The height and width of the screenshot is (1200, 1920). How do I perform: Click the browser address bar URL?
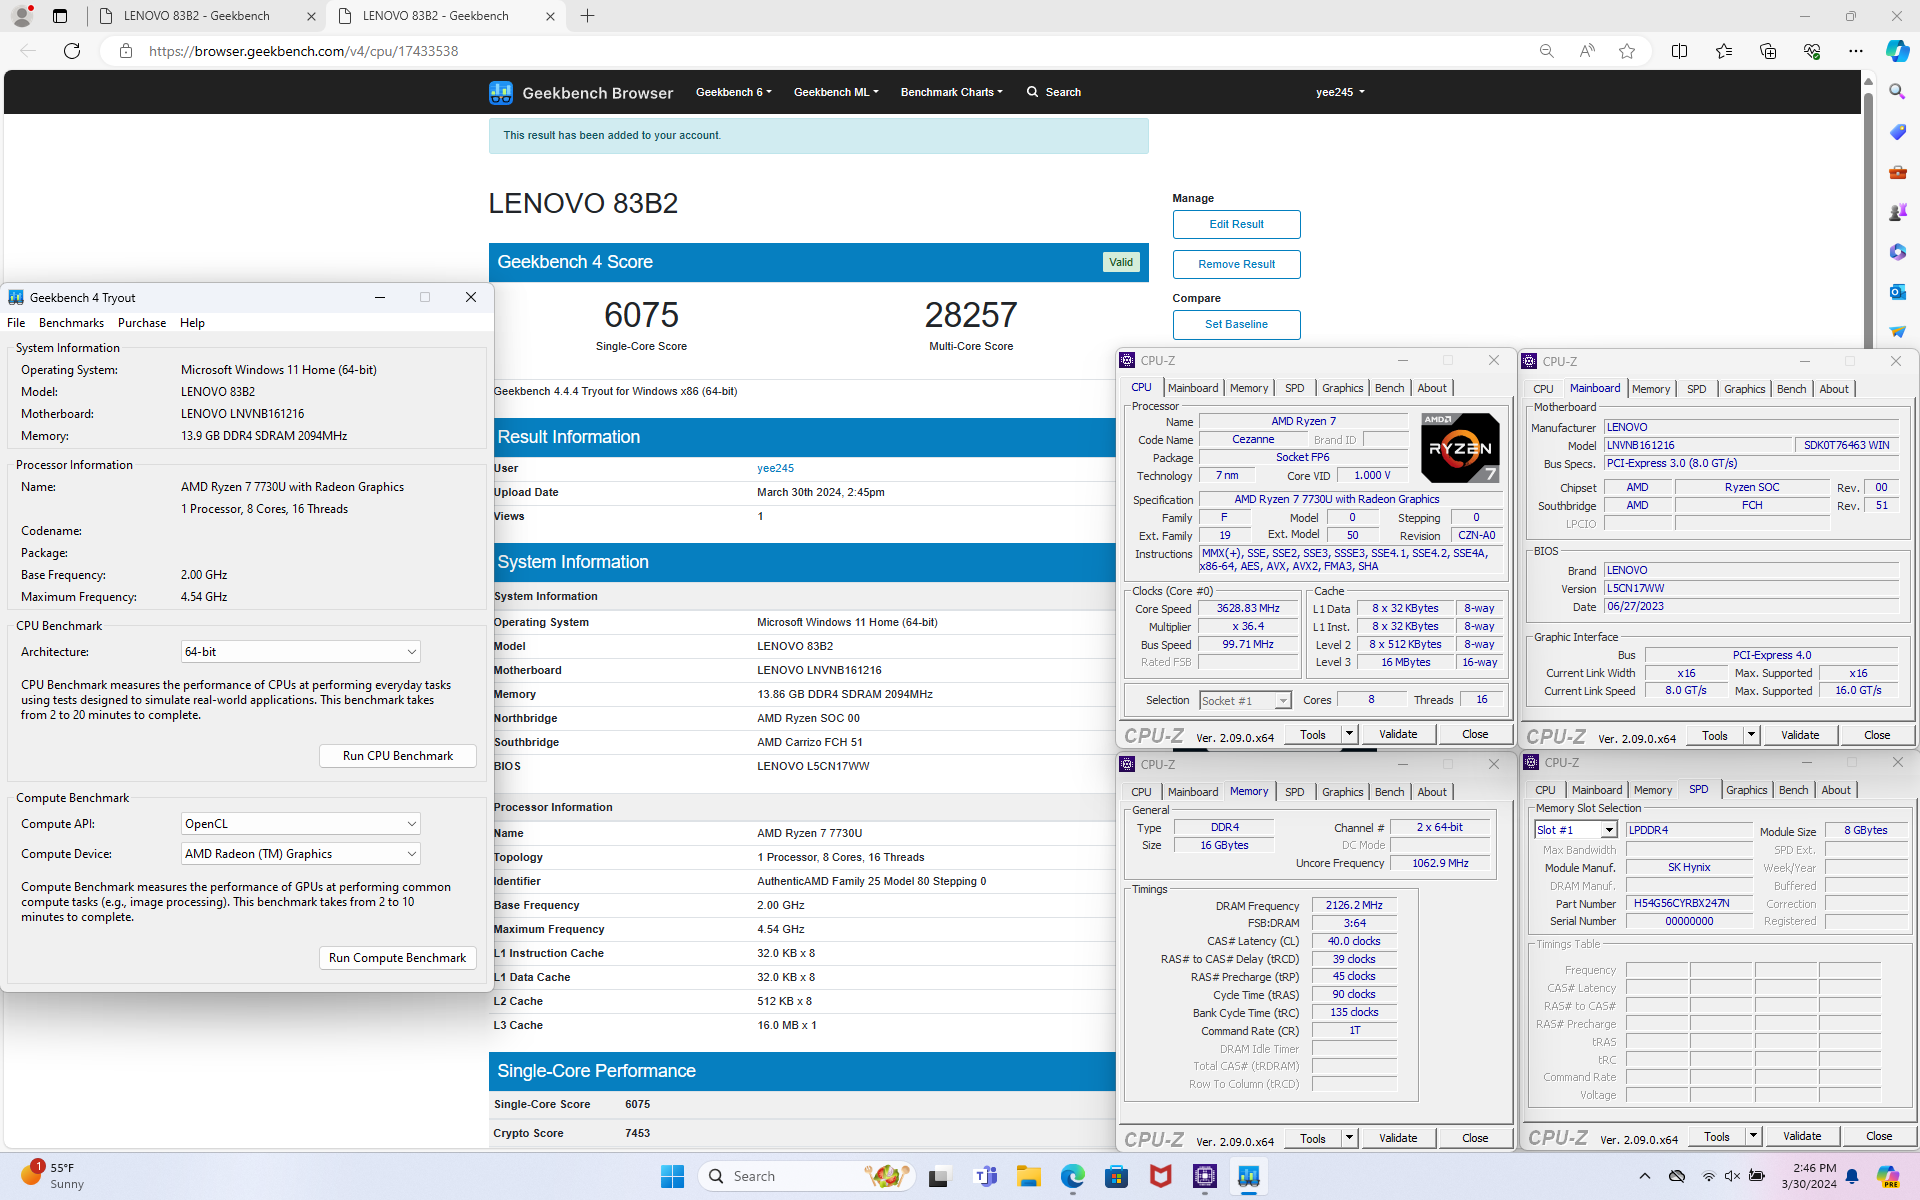point(303,51)
